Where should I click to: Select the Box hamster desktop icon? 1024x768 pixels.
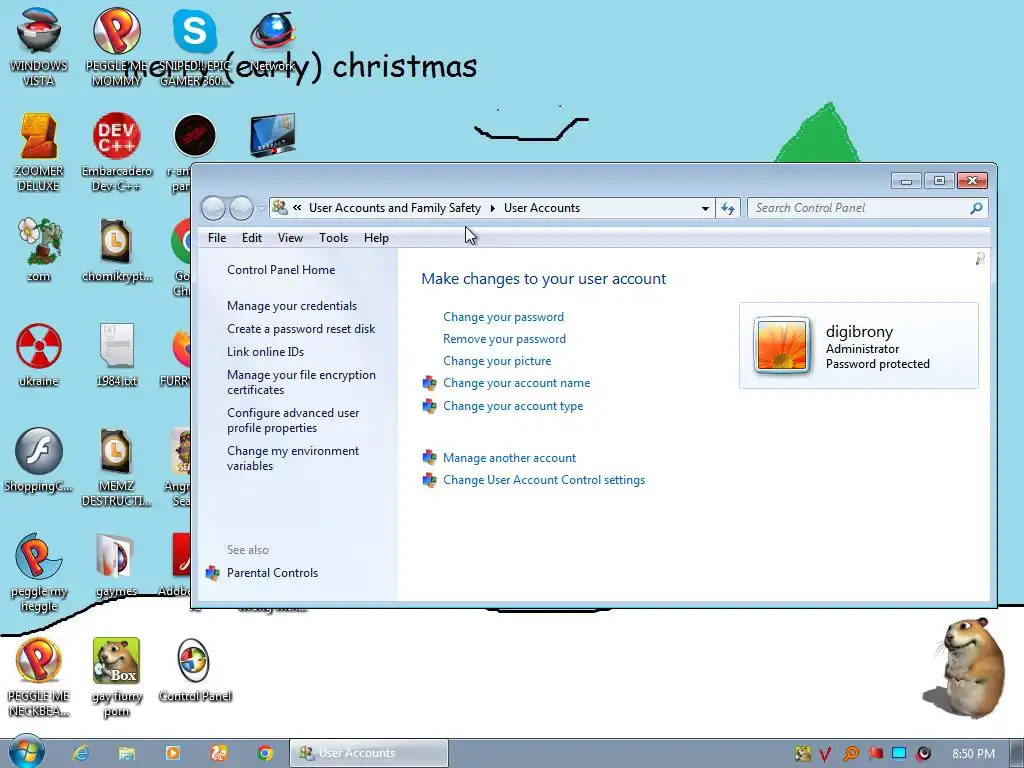point(116,677)
